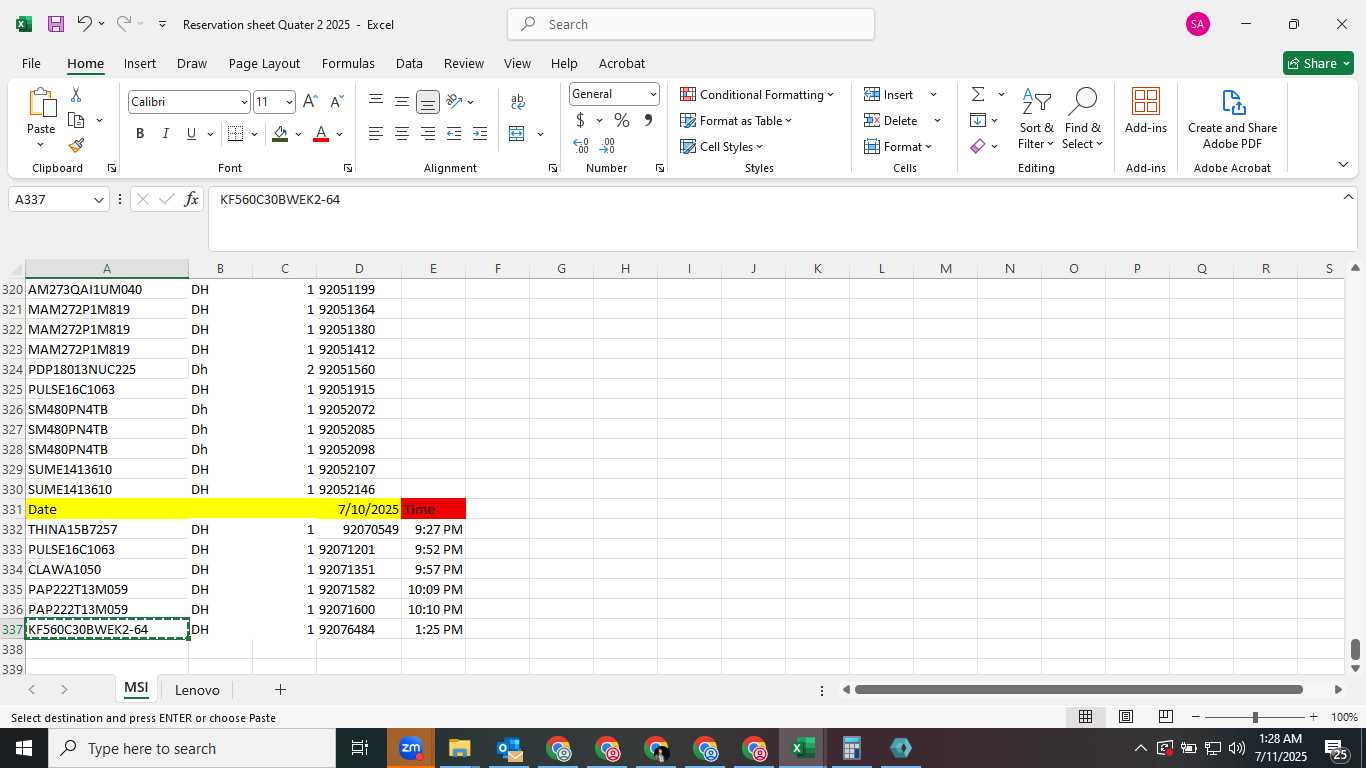Apply center horizontal alignment
Screen dimensions: 1366x768
402,134
